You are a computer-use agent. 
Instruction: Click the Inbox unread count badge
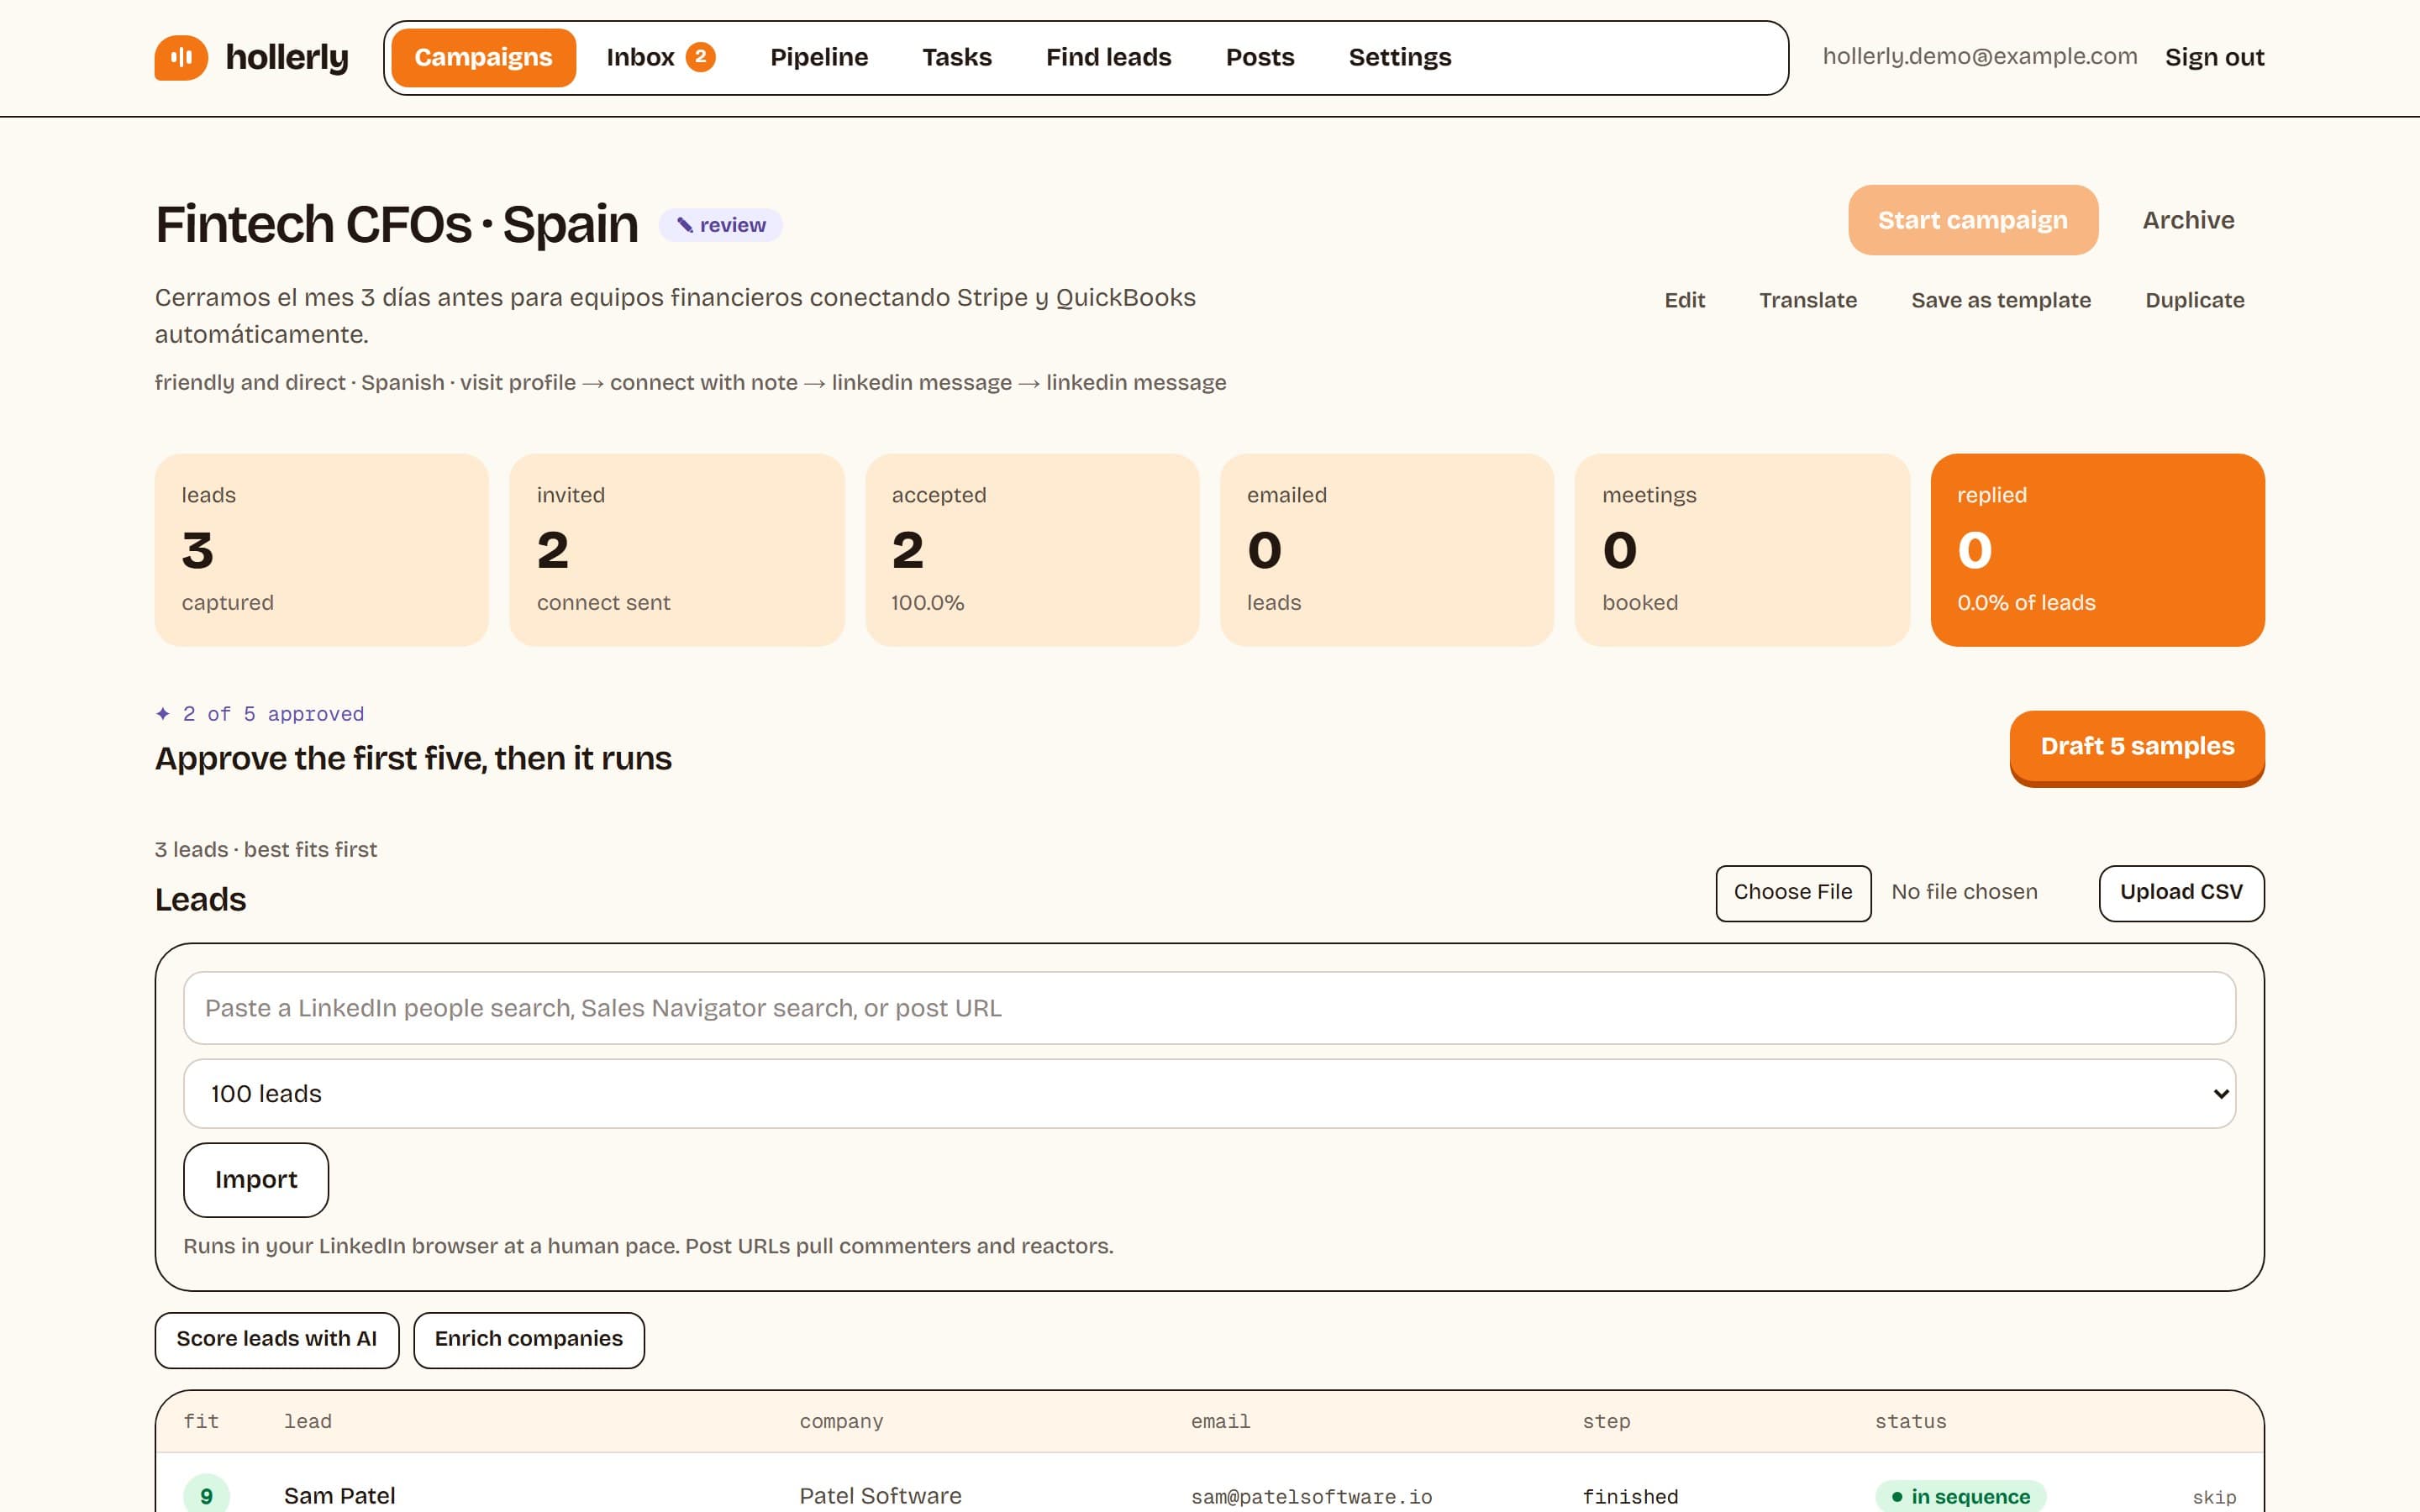[700, 57]
